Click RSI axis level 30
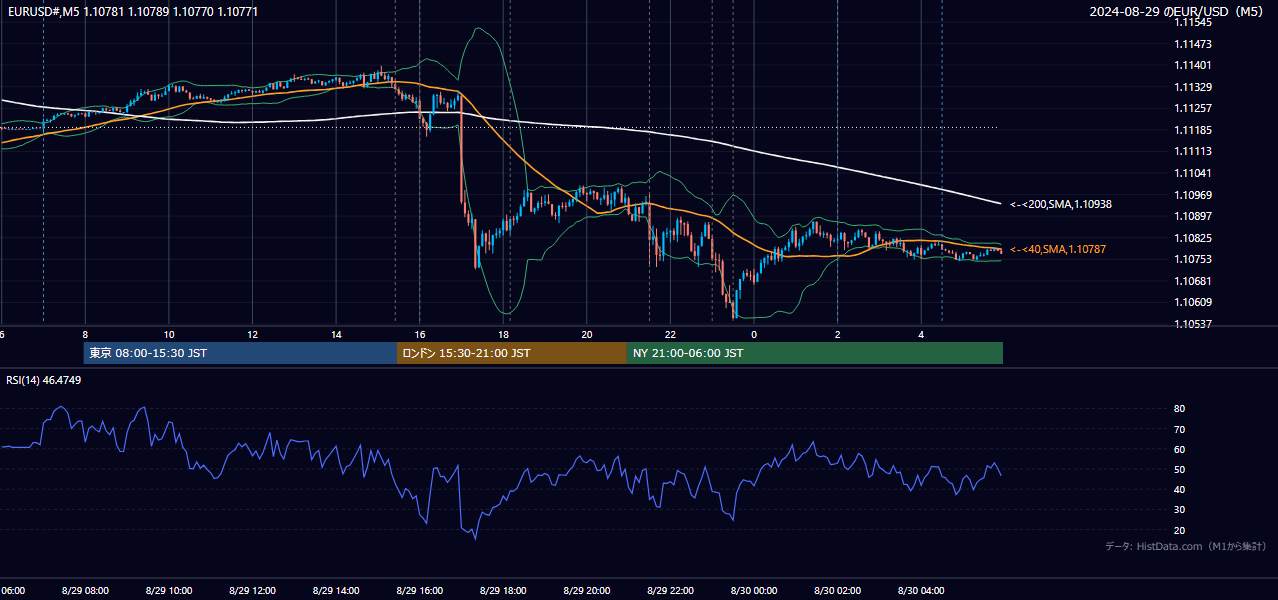The height and width of the screenshot is (600, 1278). pos(1180,510)
